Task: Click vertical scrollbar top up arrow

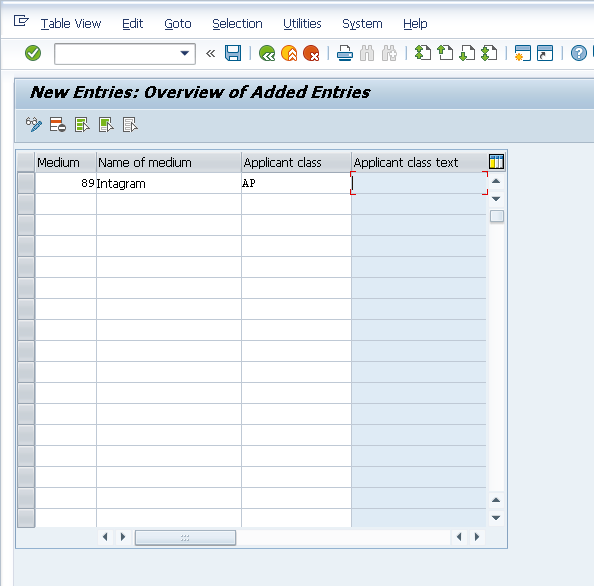Action: tap(496, 181)
